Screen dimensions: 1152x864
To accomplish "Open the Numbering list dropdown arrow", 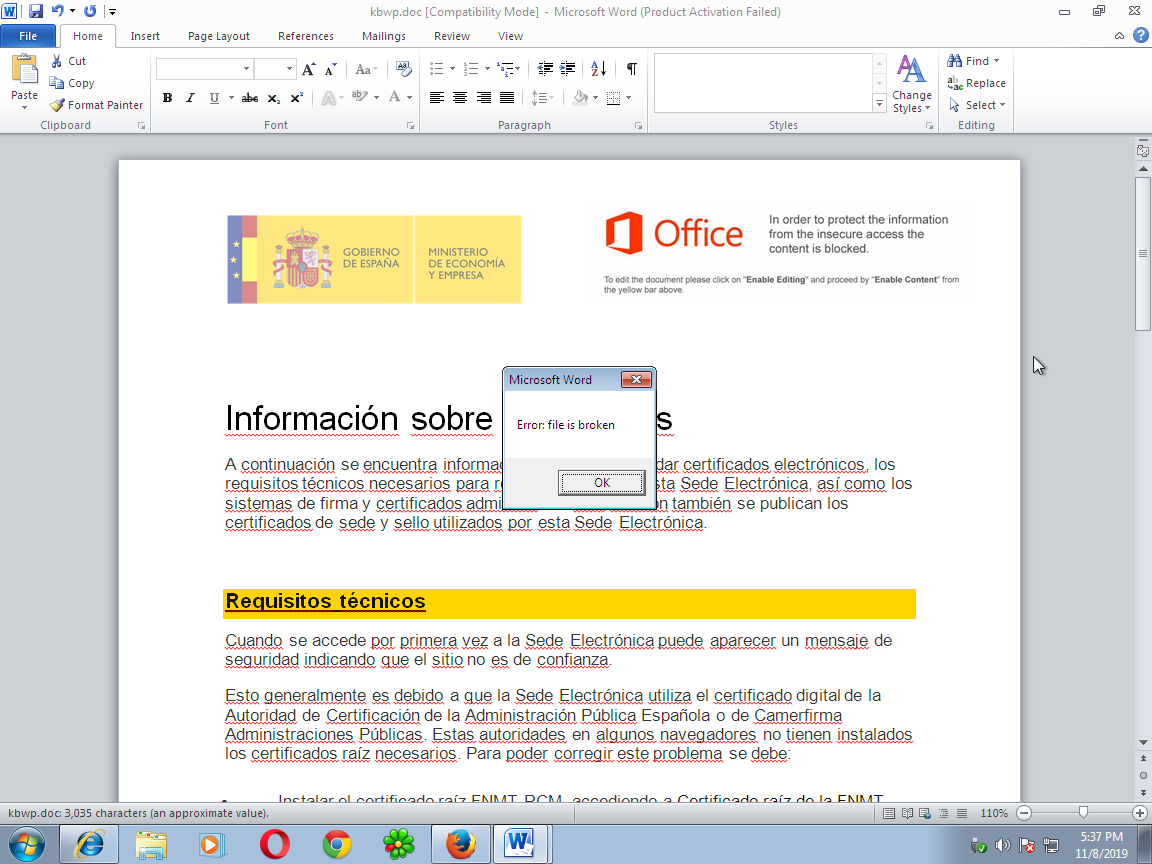I will 487,69.
